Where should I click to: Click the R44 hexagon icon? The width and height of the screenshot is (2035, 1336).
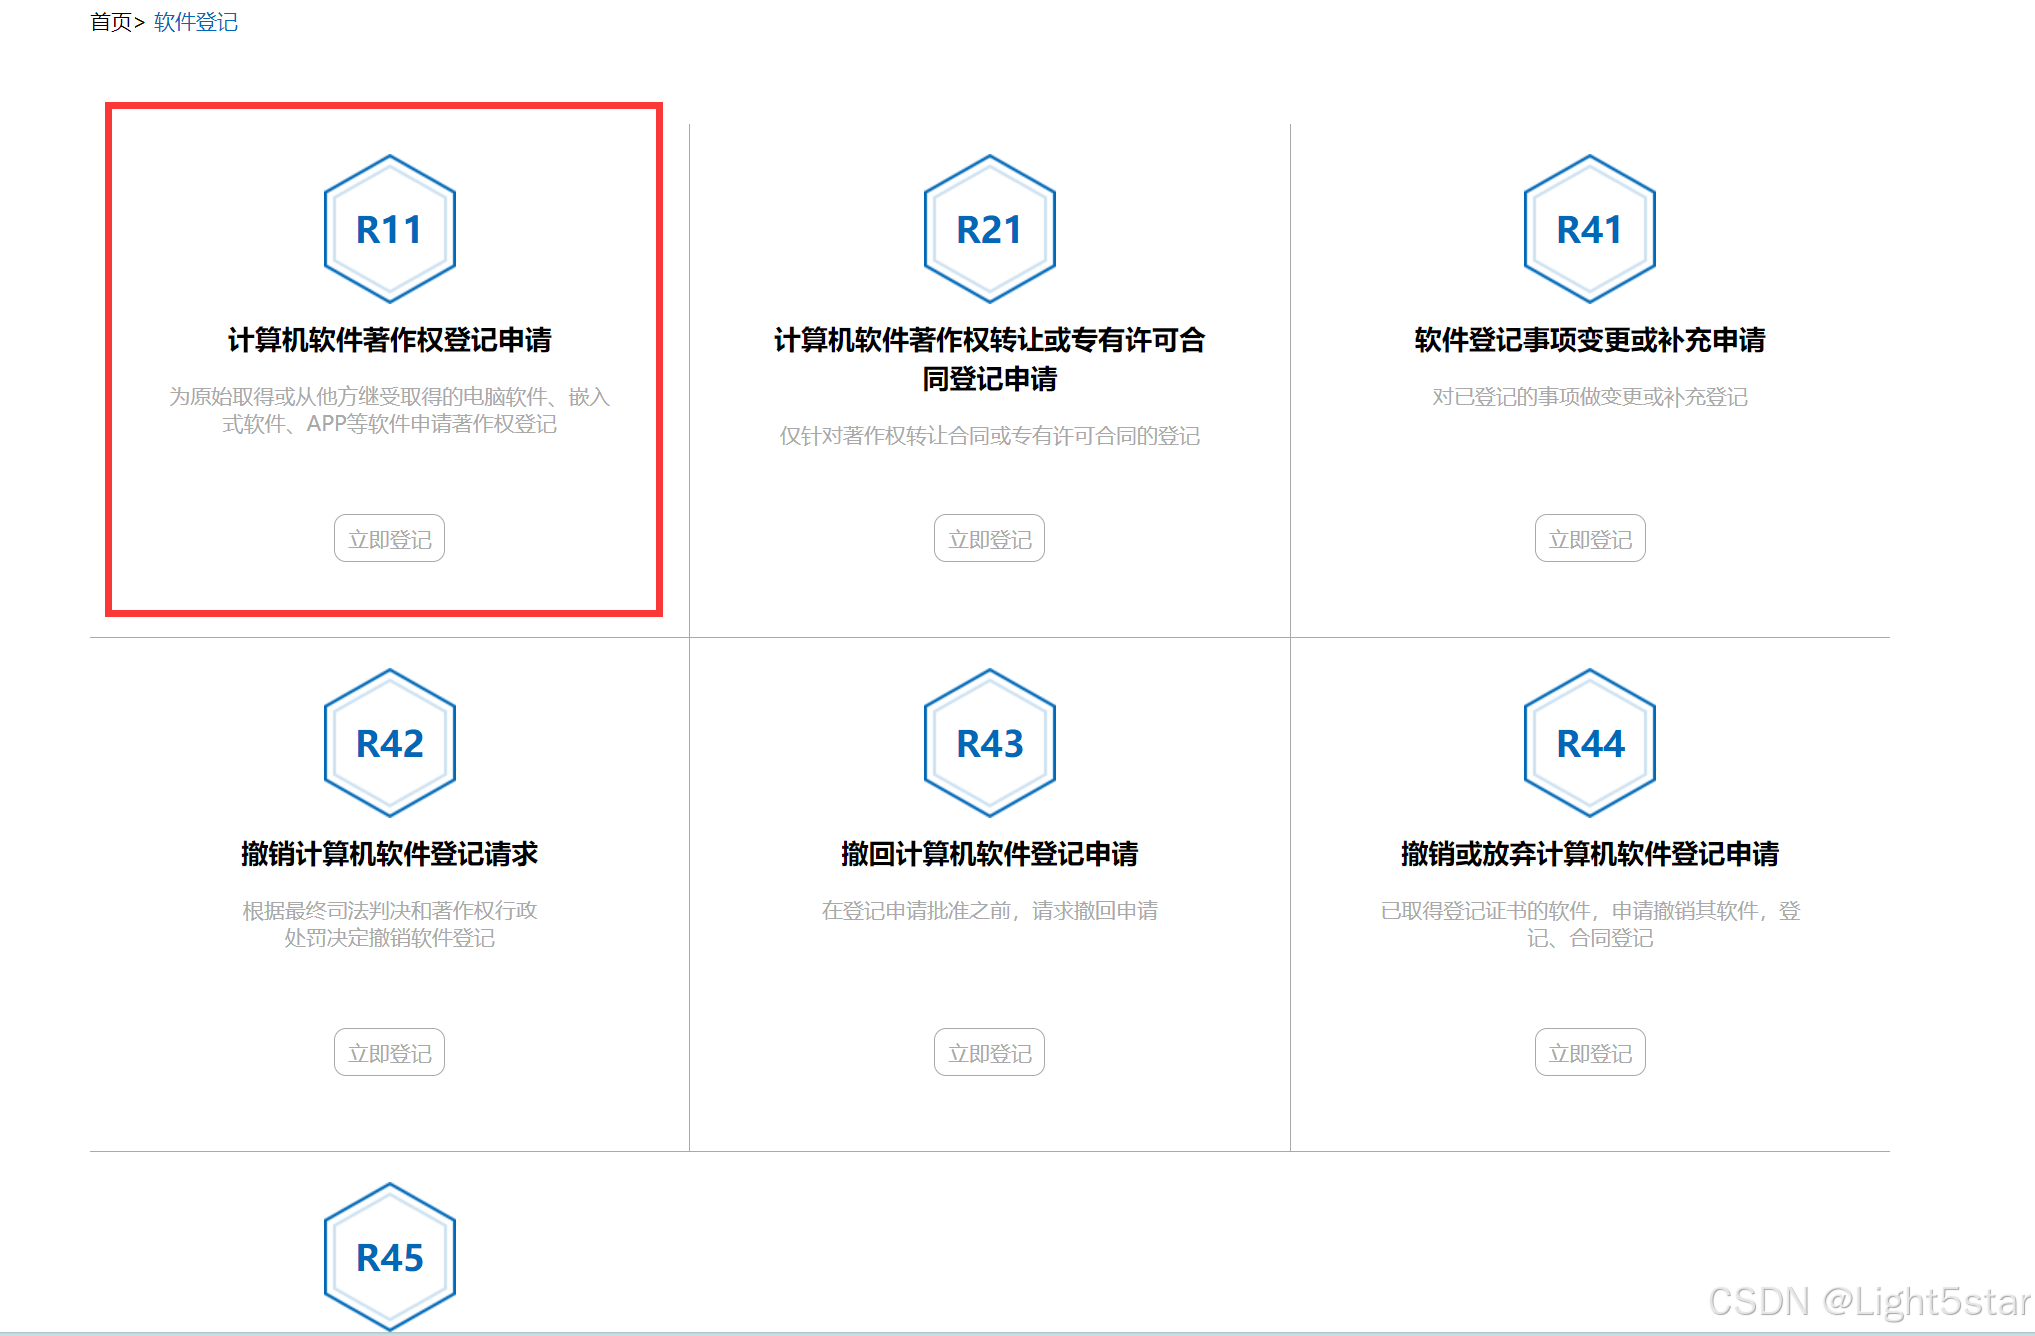[x=1589, y=743]
